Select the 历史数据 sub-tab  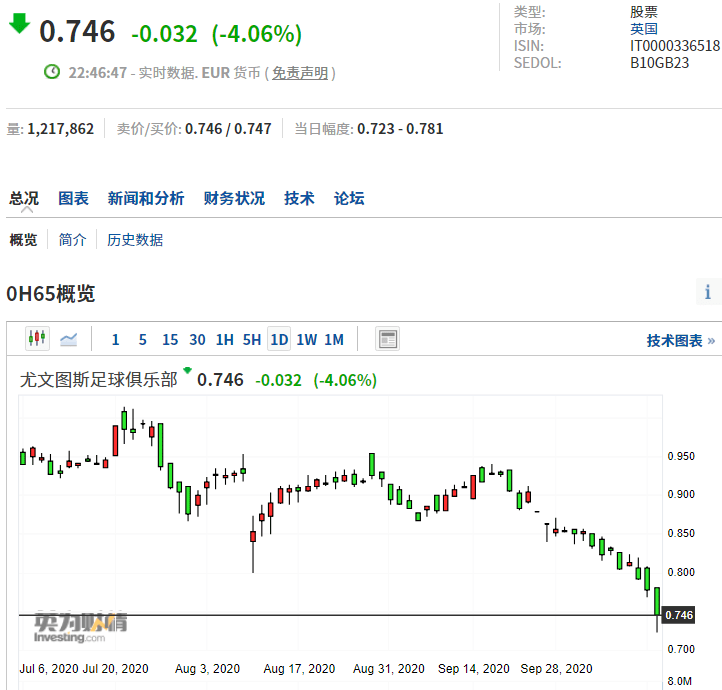coord(135,239)
